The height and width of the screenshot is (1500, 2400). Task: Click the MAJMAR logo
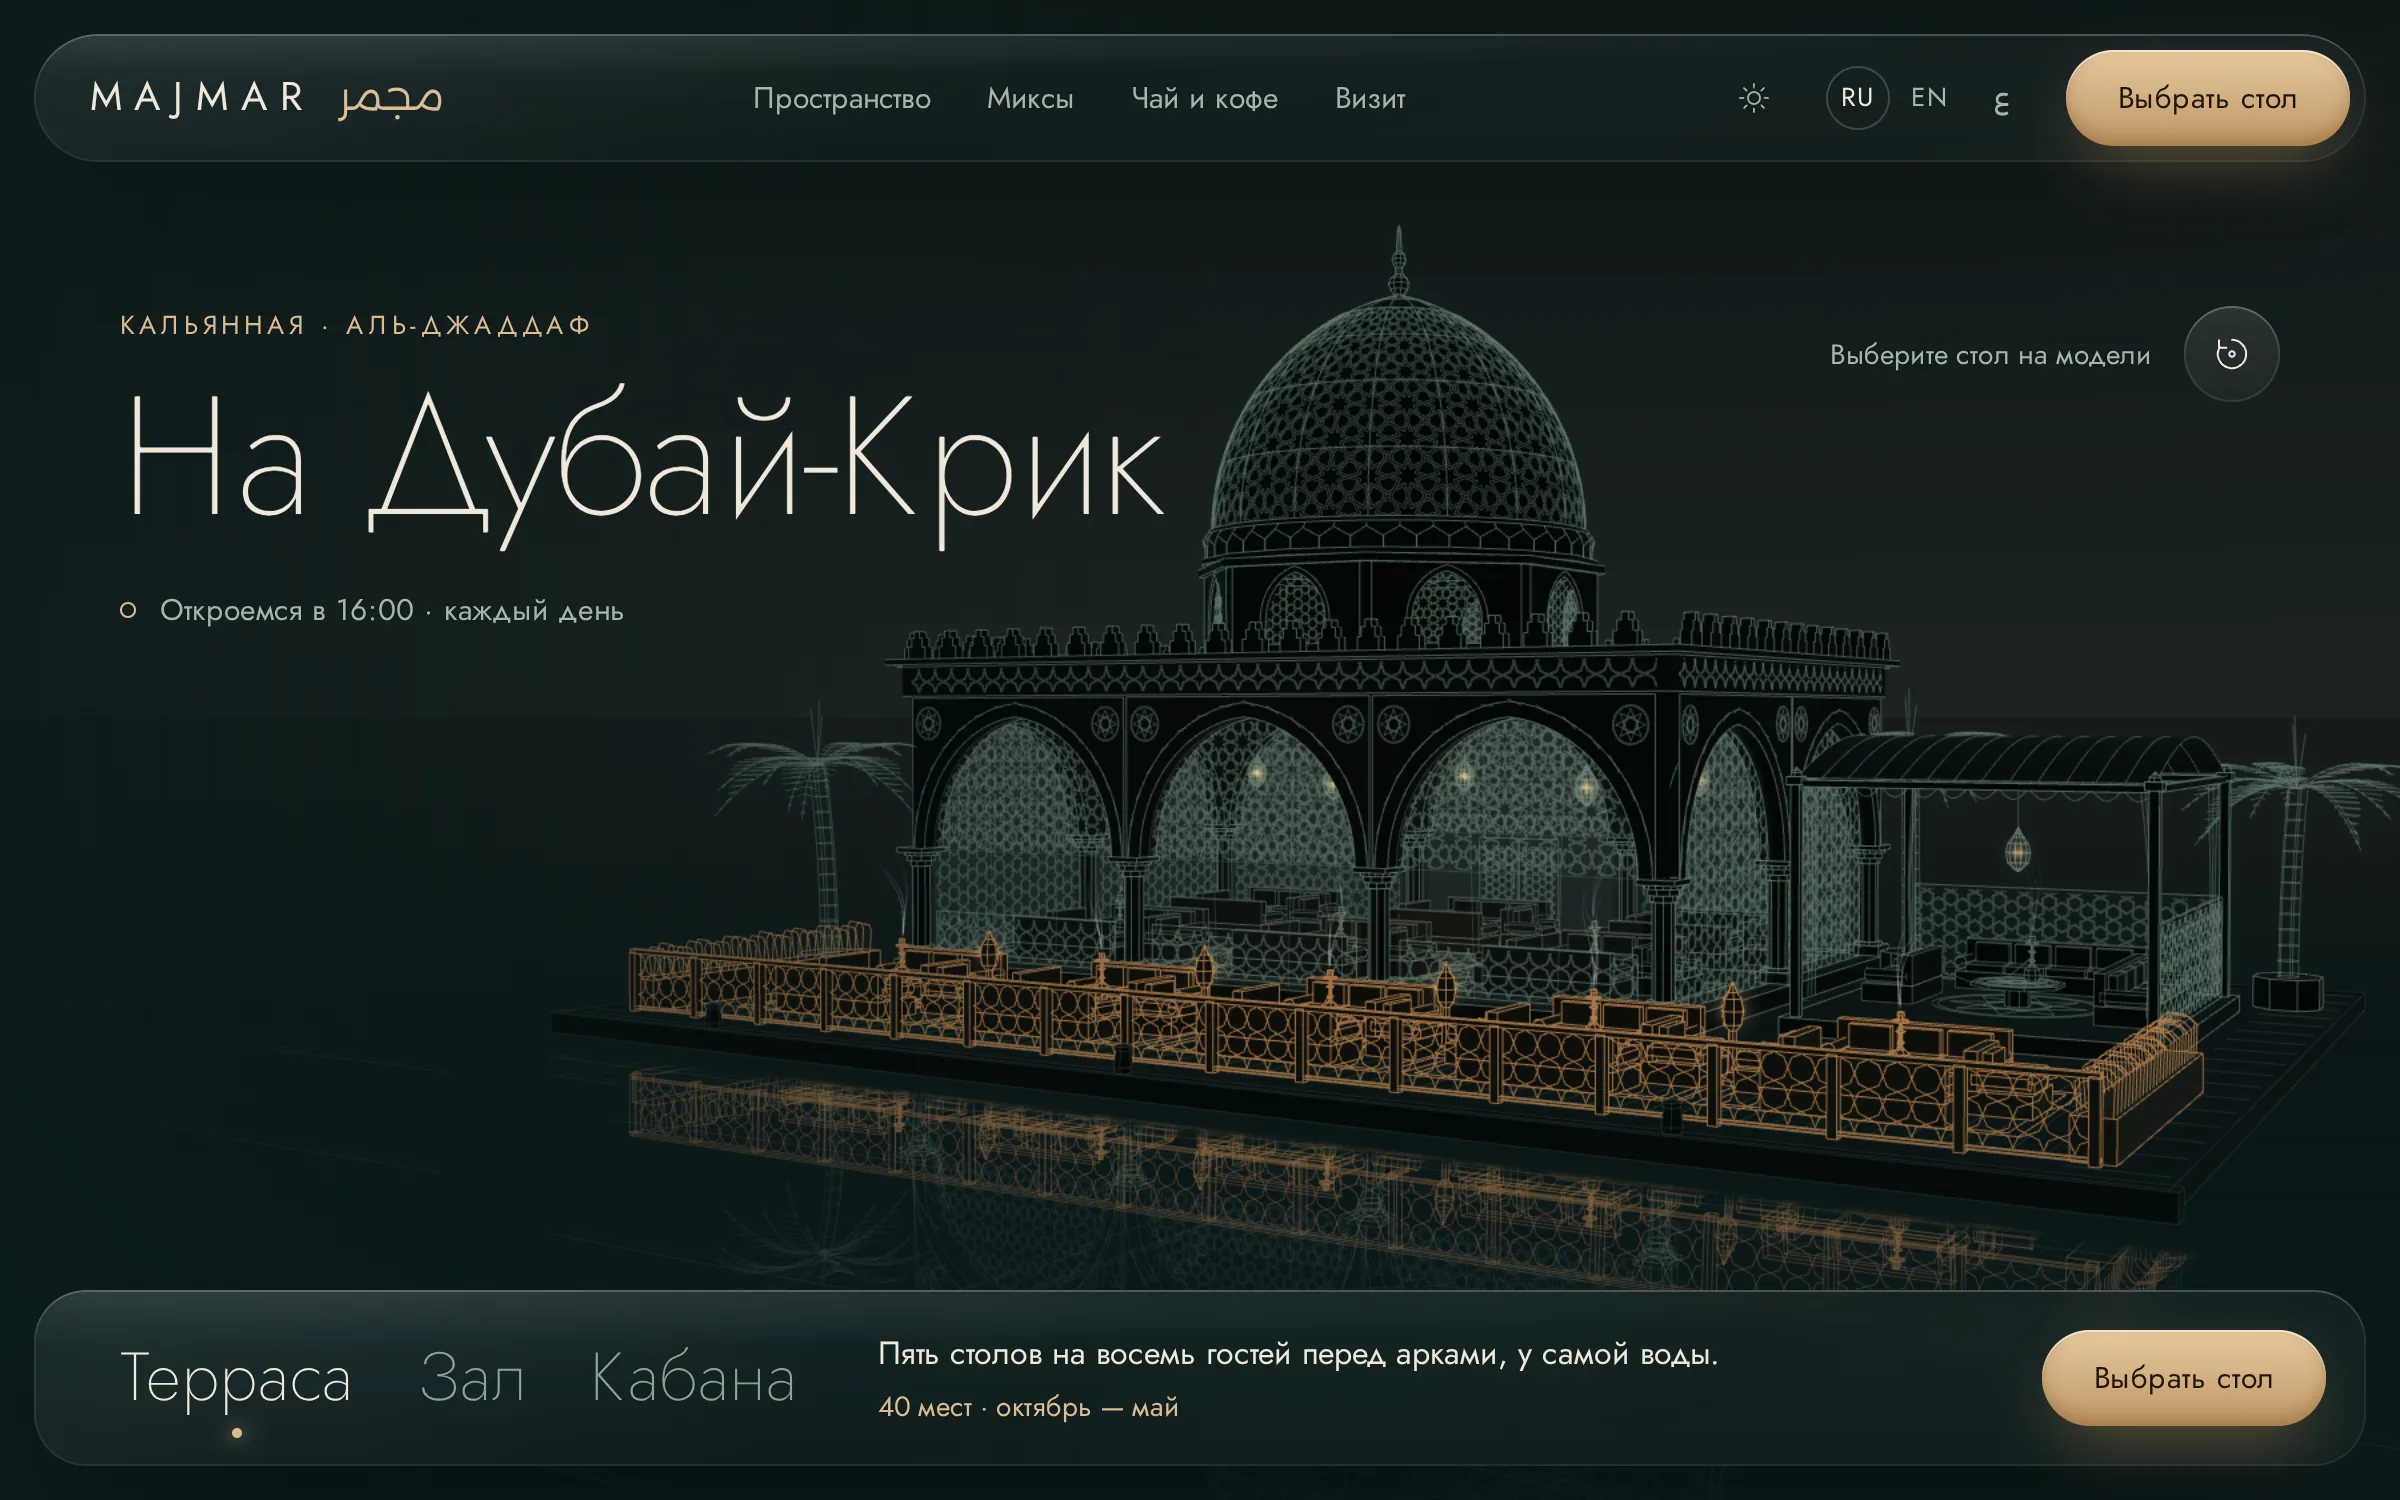point(198,98)
